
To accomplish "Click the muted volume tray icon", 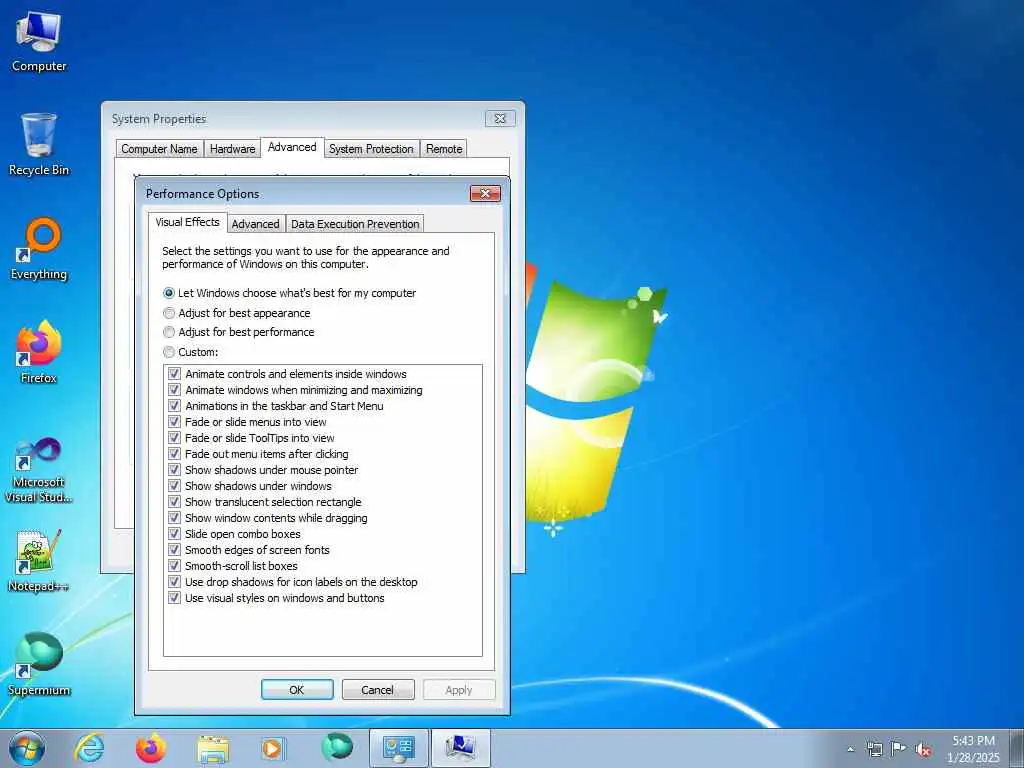I will [x=923, y=750].
